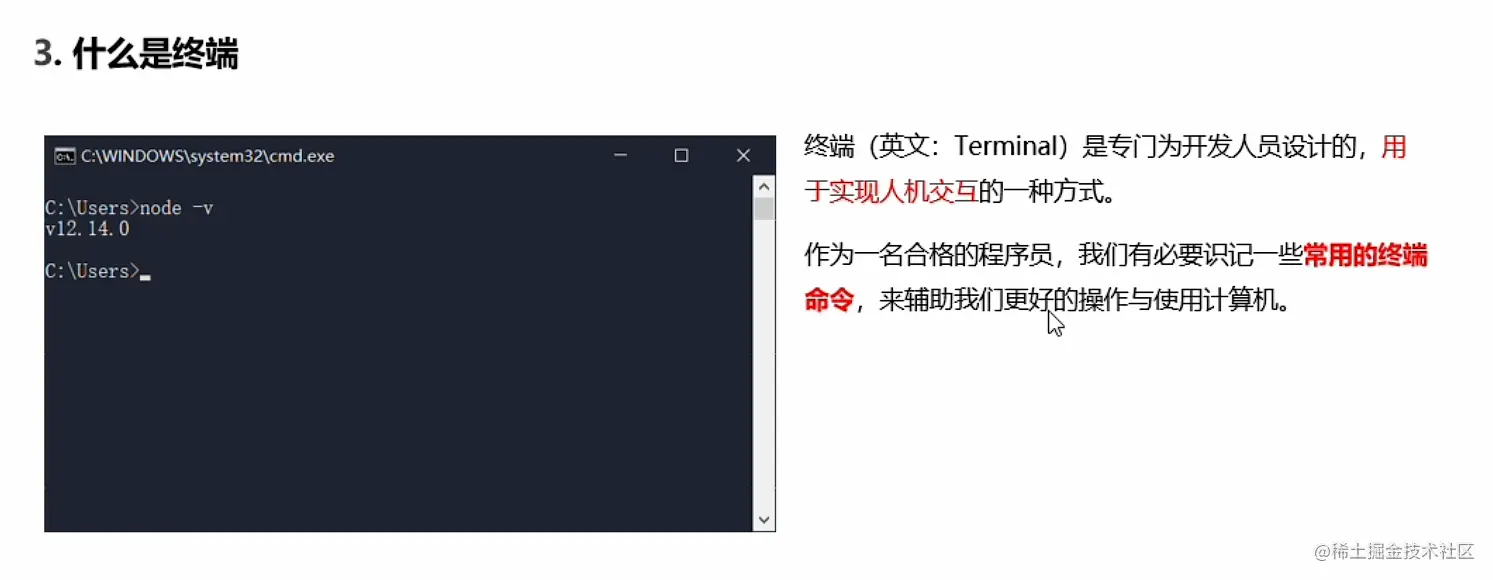Click the blinking cursor after second C:\Users> prompt

(145, 276)
